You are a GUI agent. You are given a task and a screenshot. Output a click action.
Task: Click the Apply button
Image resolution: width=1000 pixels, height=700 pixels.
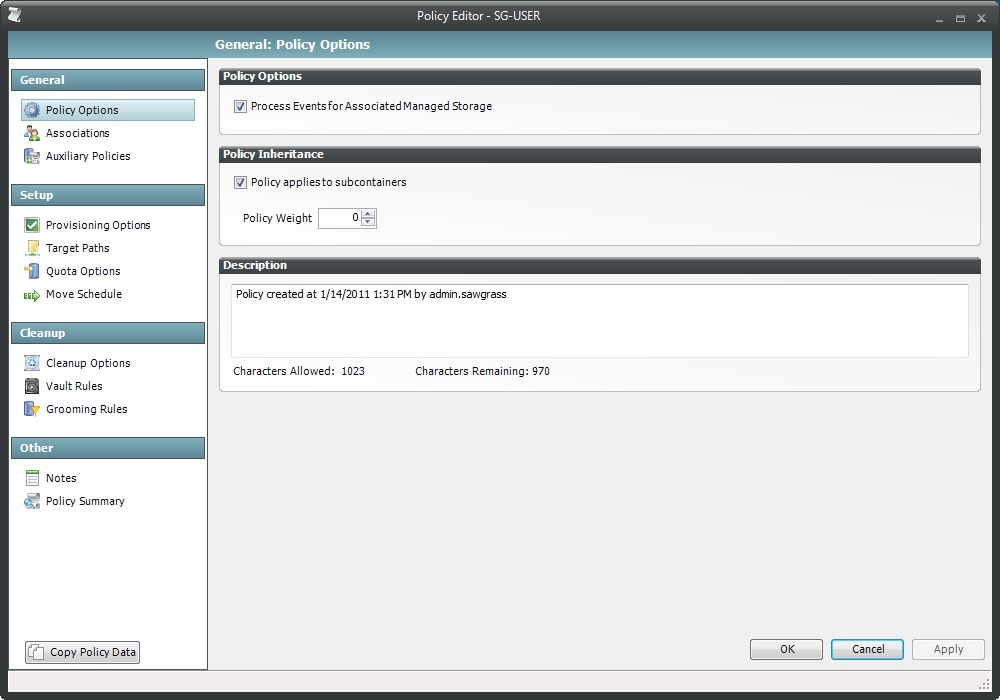point(948,649)
